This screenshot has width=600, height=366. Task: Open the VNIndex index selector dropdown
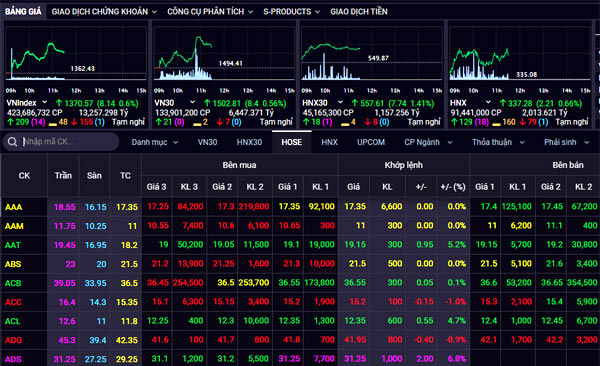[x=44, y=103]
